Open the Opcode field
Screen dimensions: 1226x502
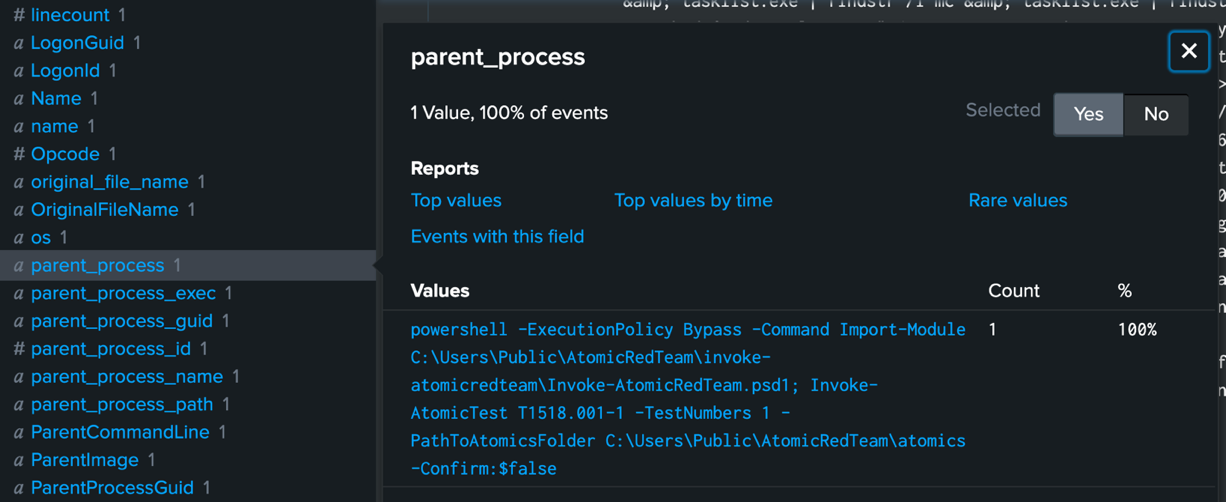65,154
